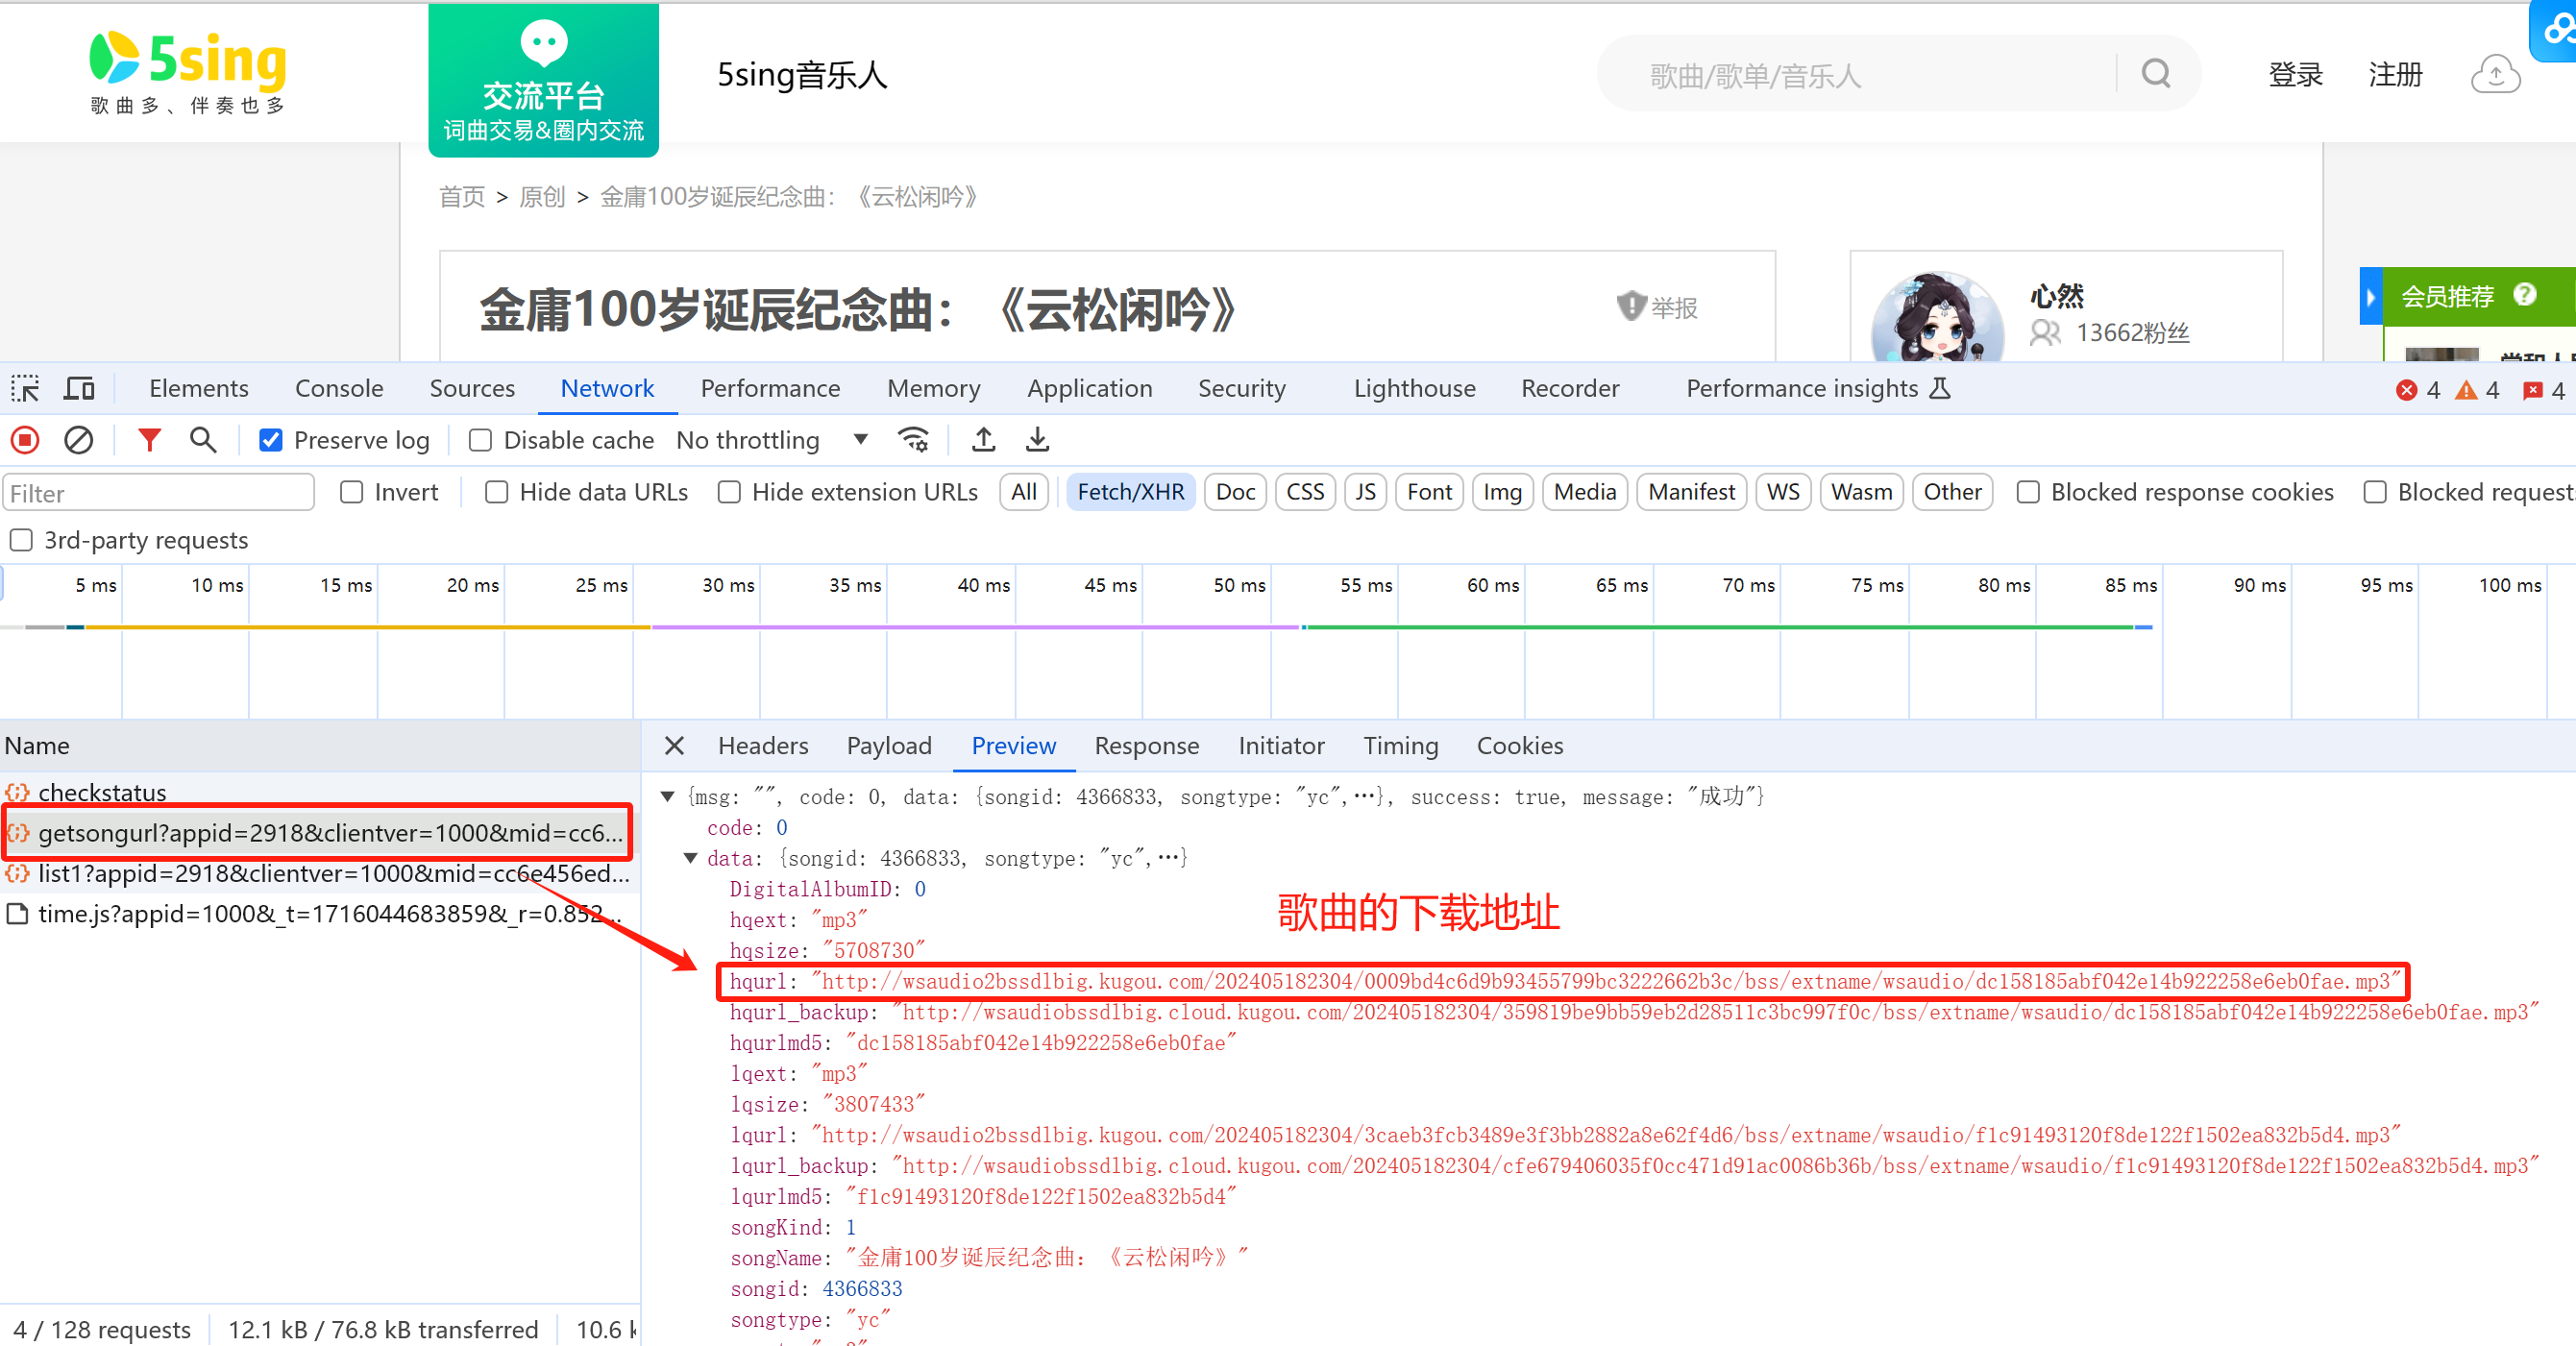Collapse the root JSON object triangle

[668, 797]
